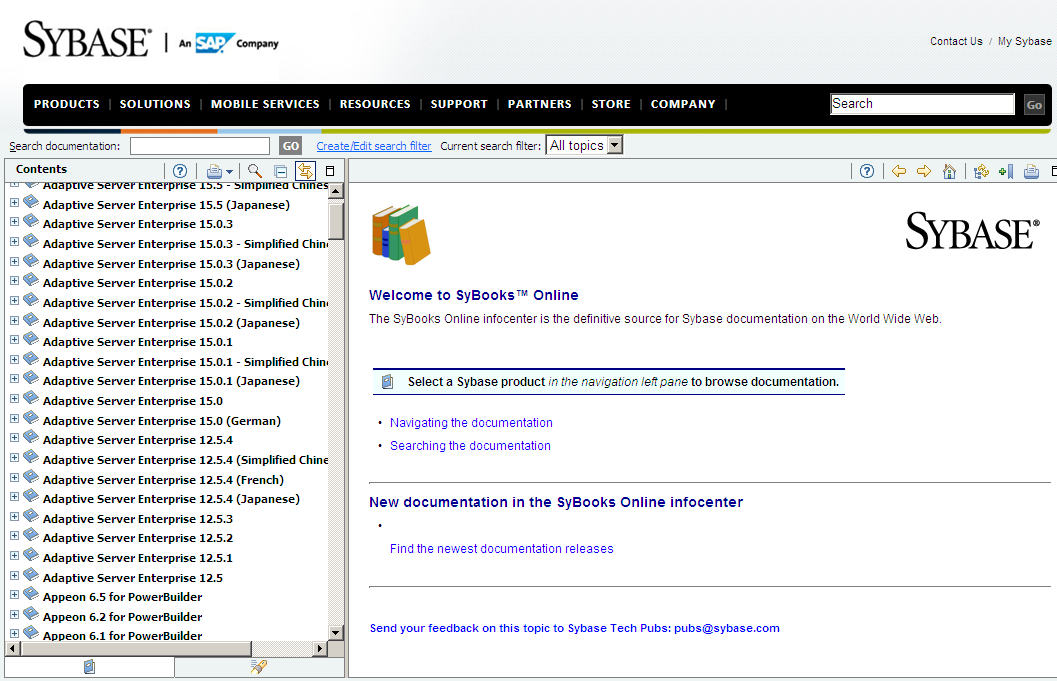Switch to the Contents view at the bottom of the pane
The width and height of the screenshot is (1057, 681).
[x=90, y=667]
